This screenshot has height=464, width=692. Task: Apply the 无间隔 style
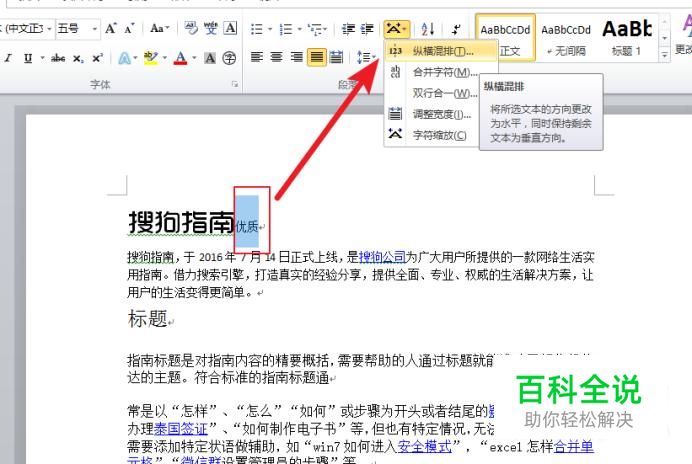(x=566, y=38)
